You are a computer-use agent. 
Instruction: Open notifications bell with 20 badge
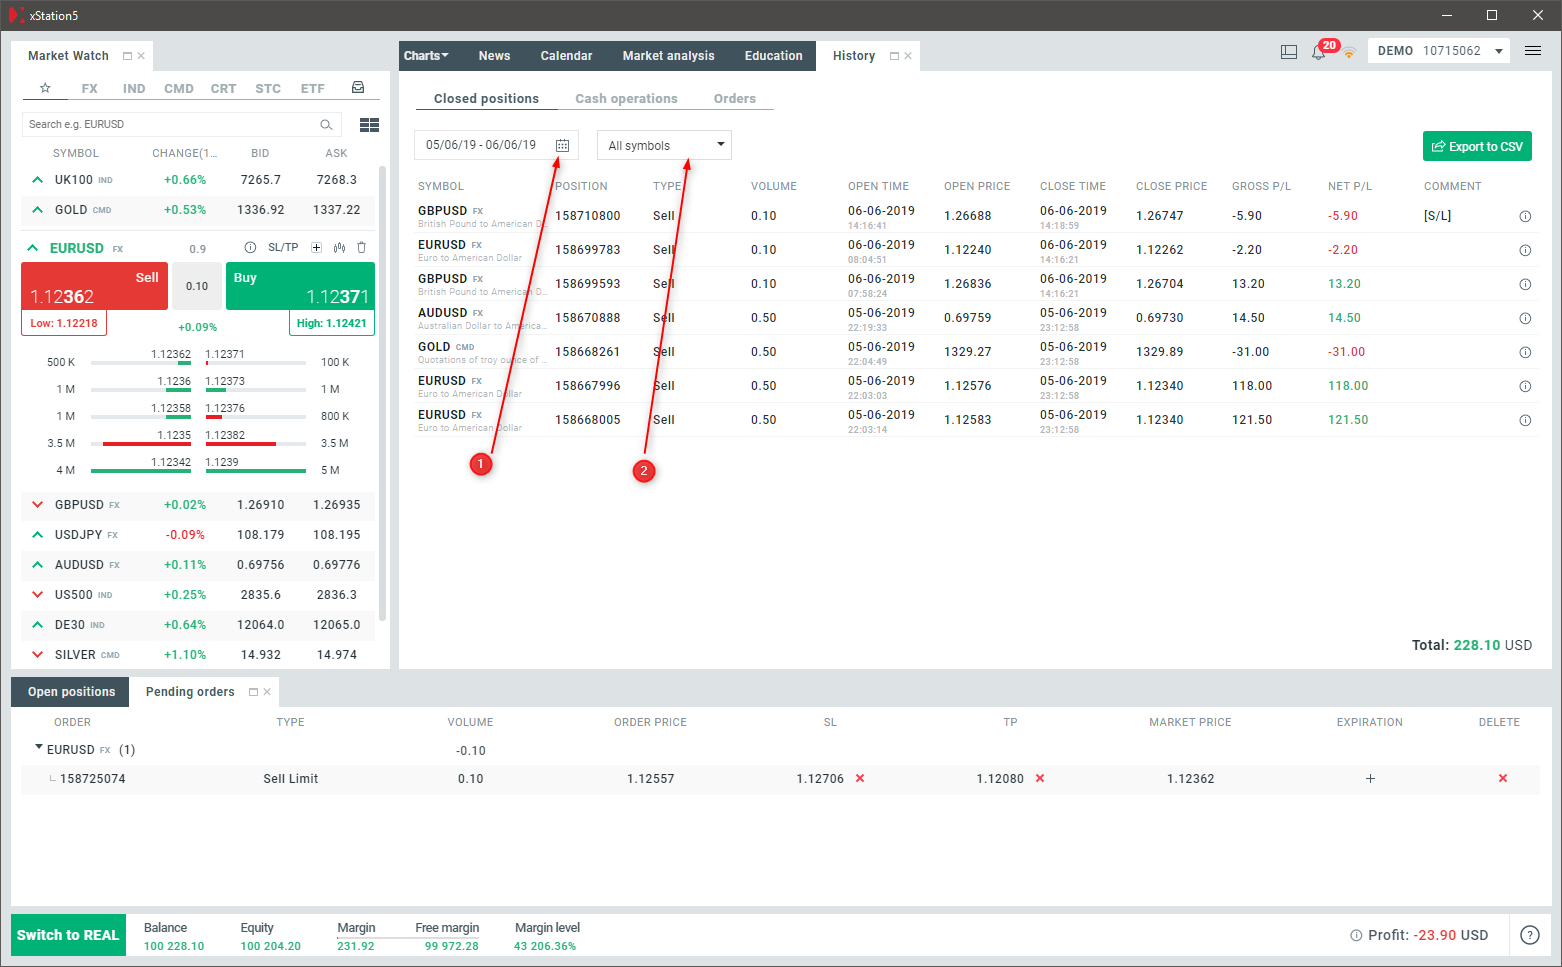[1319, 52]
